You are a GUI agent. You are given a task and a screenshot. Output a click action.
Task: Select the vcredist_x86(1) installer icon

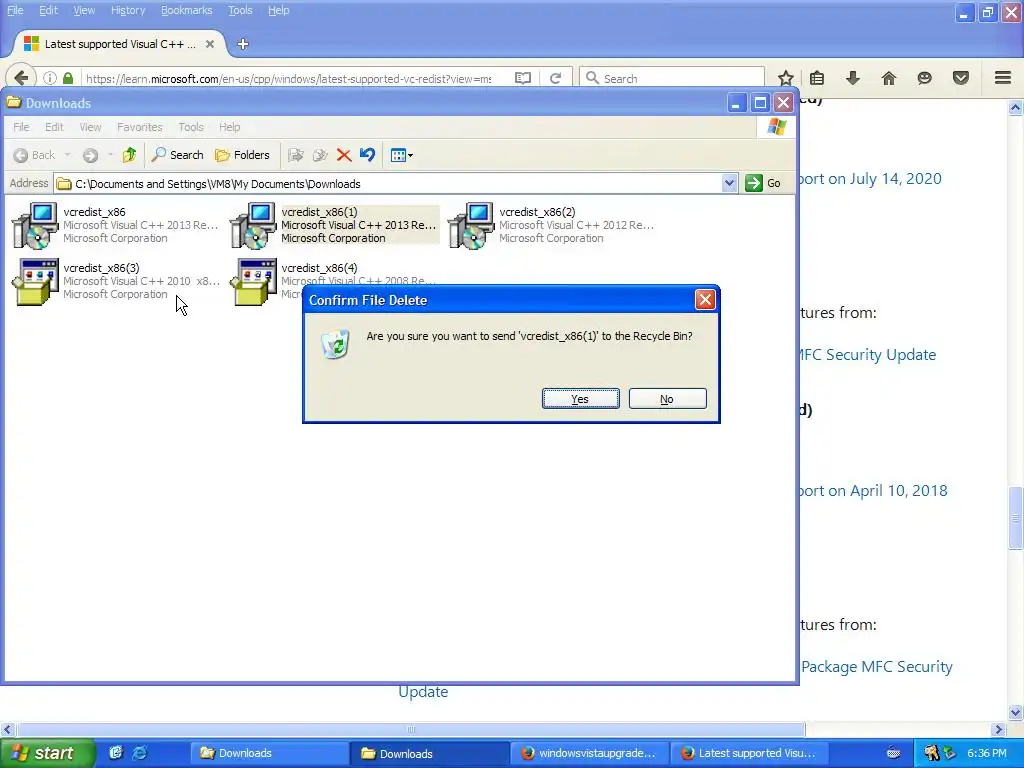point(253,225)
